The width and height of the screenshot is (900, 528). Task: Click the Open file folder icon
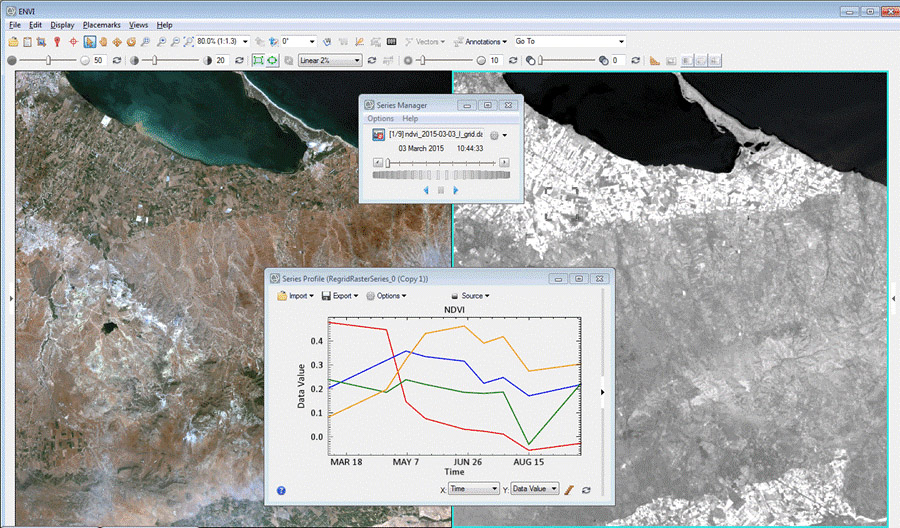pyautogui.click(x=12, y=42)
